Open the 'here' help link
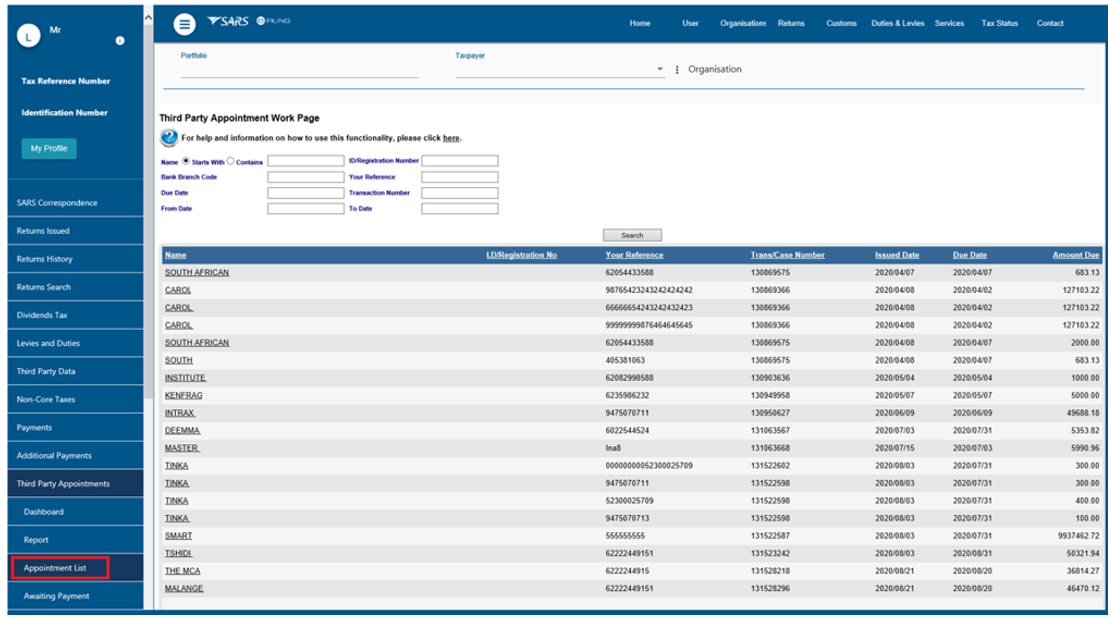The height and width of the screenshot is (618, 1112). 451,138
